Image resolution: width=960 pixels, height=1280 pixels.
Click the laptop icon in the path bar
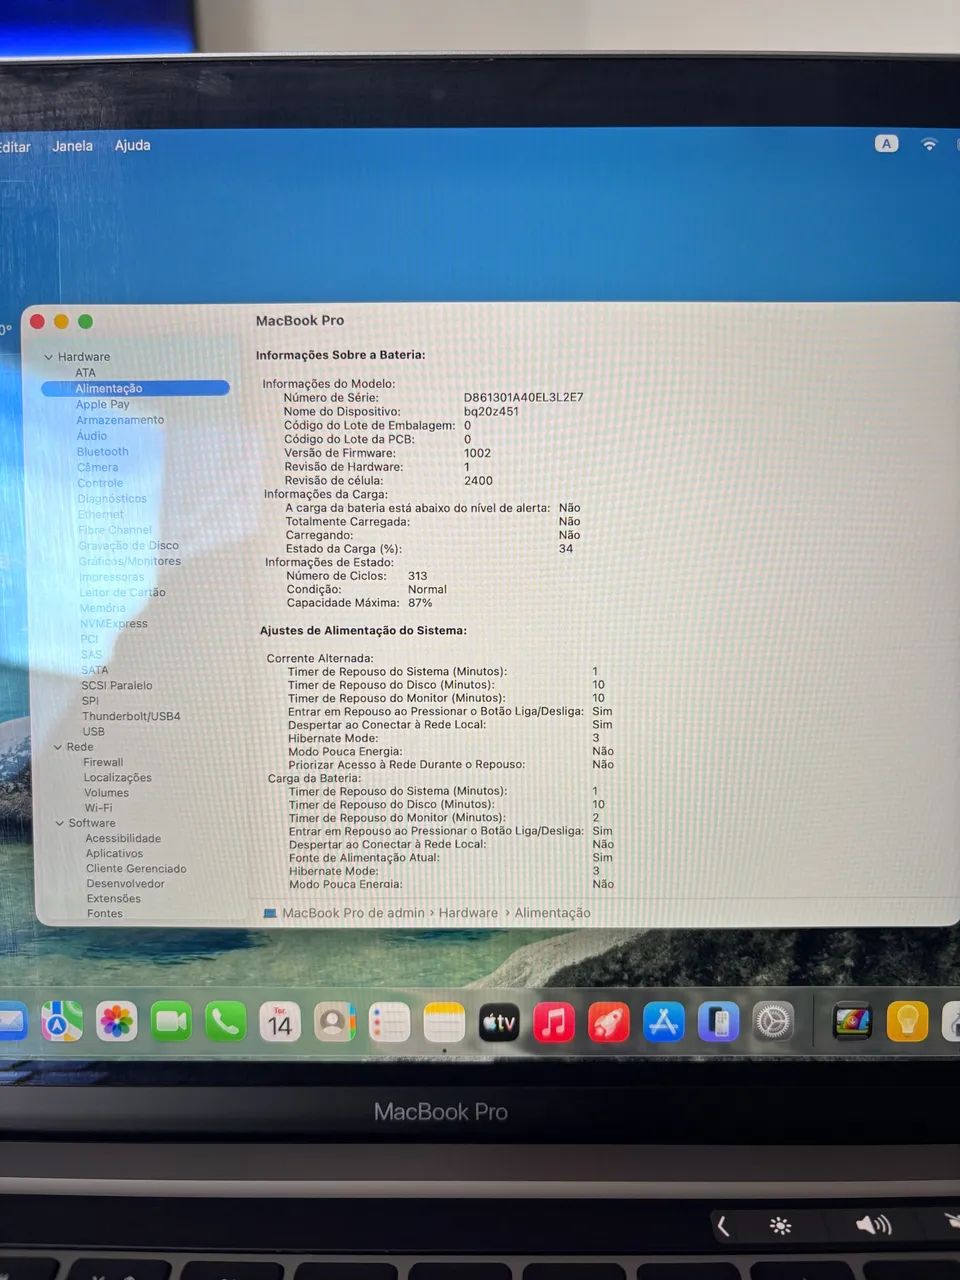270,913
